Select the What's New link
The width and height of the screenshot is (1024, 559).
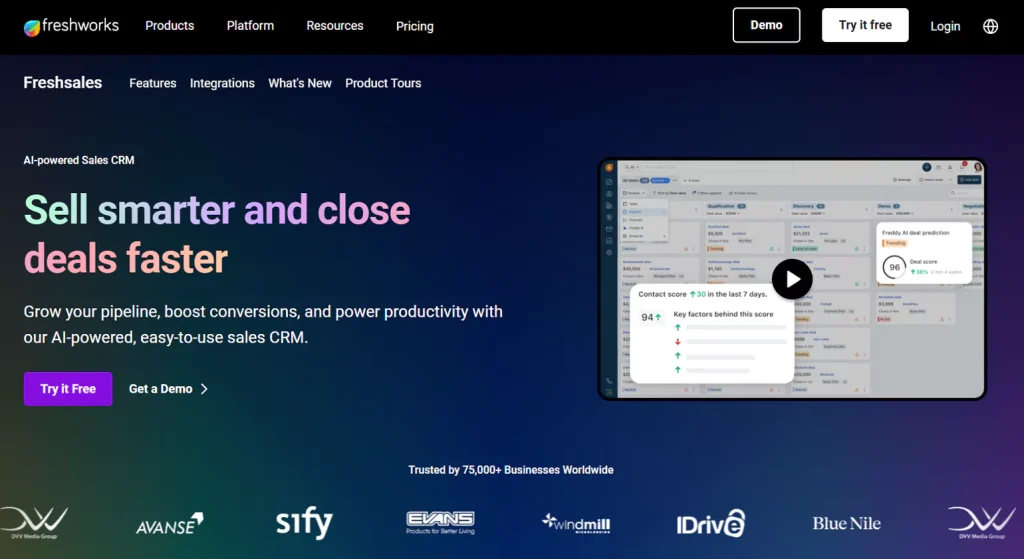[299, 83]
